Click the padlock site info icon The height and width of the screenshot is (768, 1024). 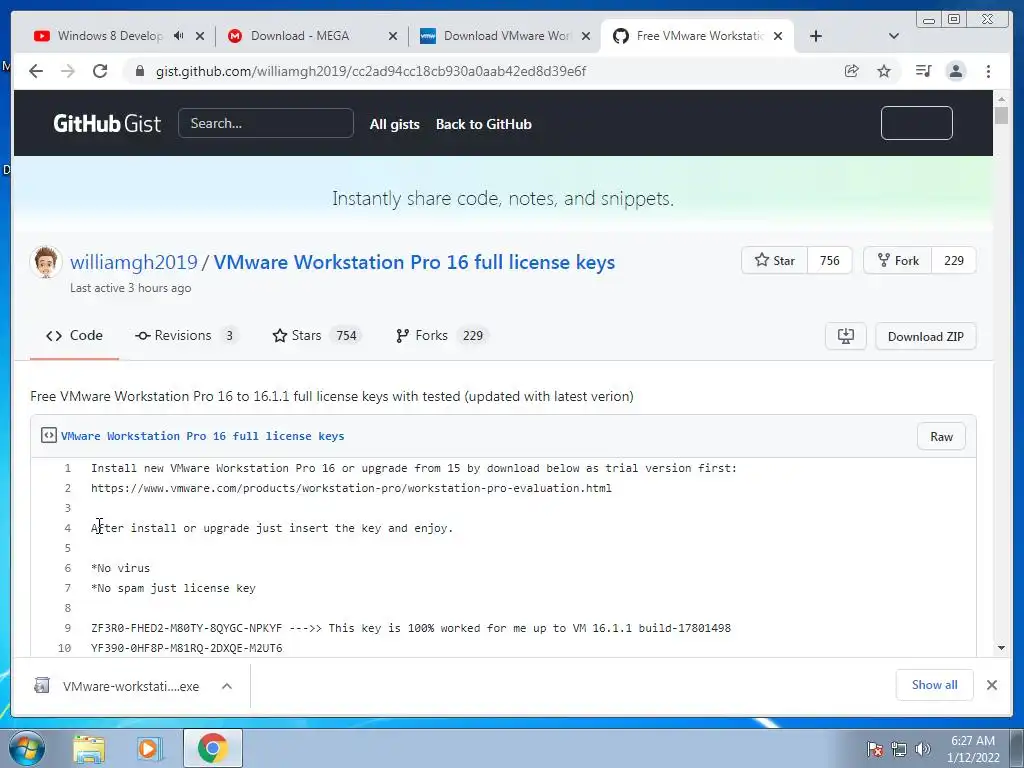[x=139, y=71]
